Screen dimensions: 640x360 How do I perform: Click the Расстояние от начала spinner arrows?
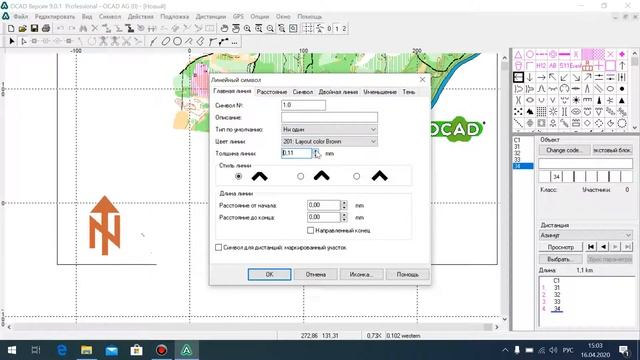tap(344, 205)
